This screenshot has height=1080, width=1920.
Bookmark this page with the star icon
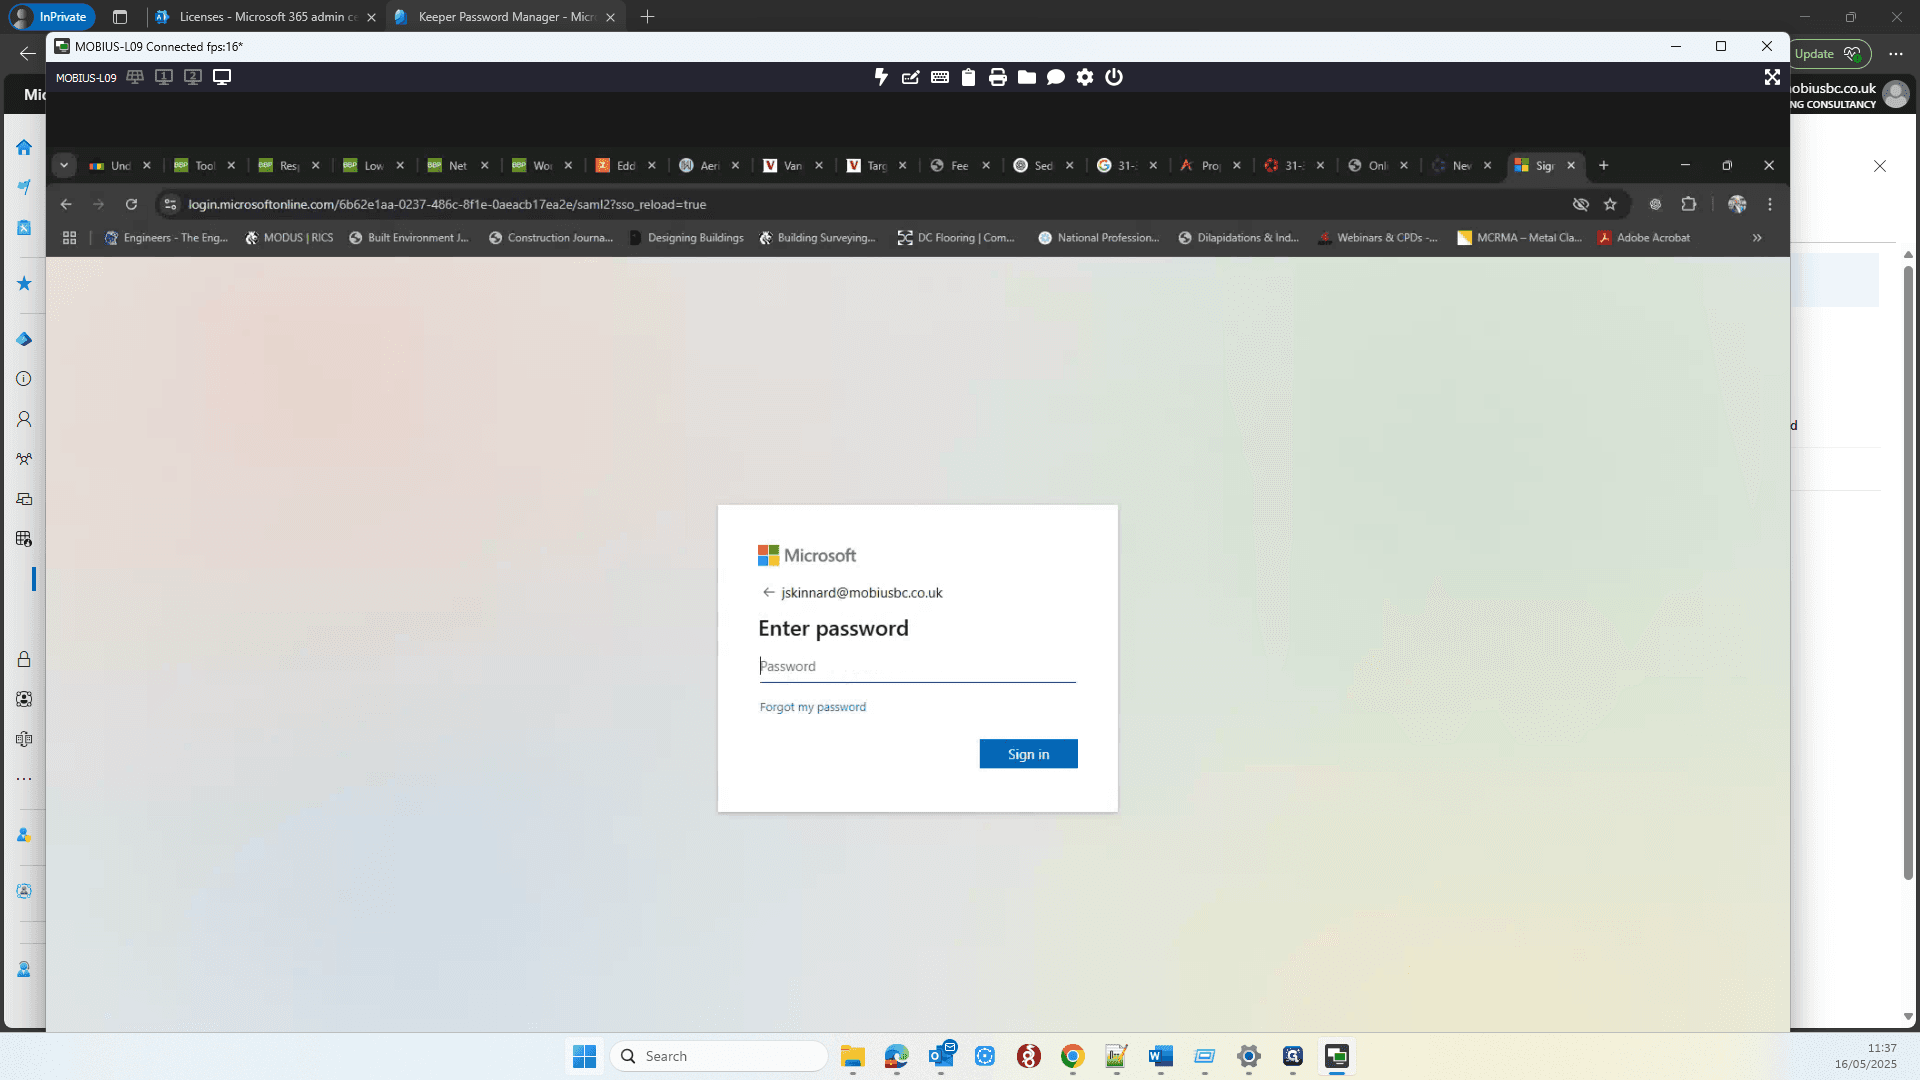[x=1610, y=204]
